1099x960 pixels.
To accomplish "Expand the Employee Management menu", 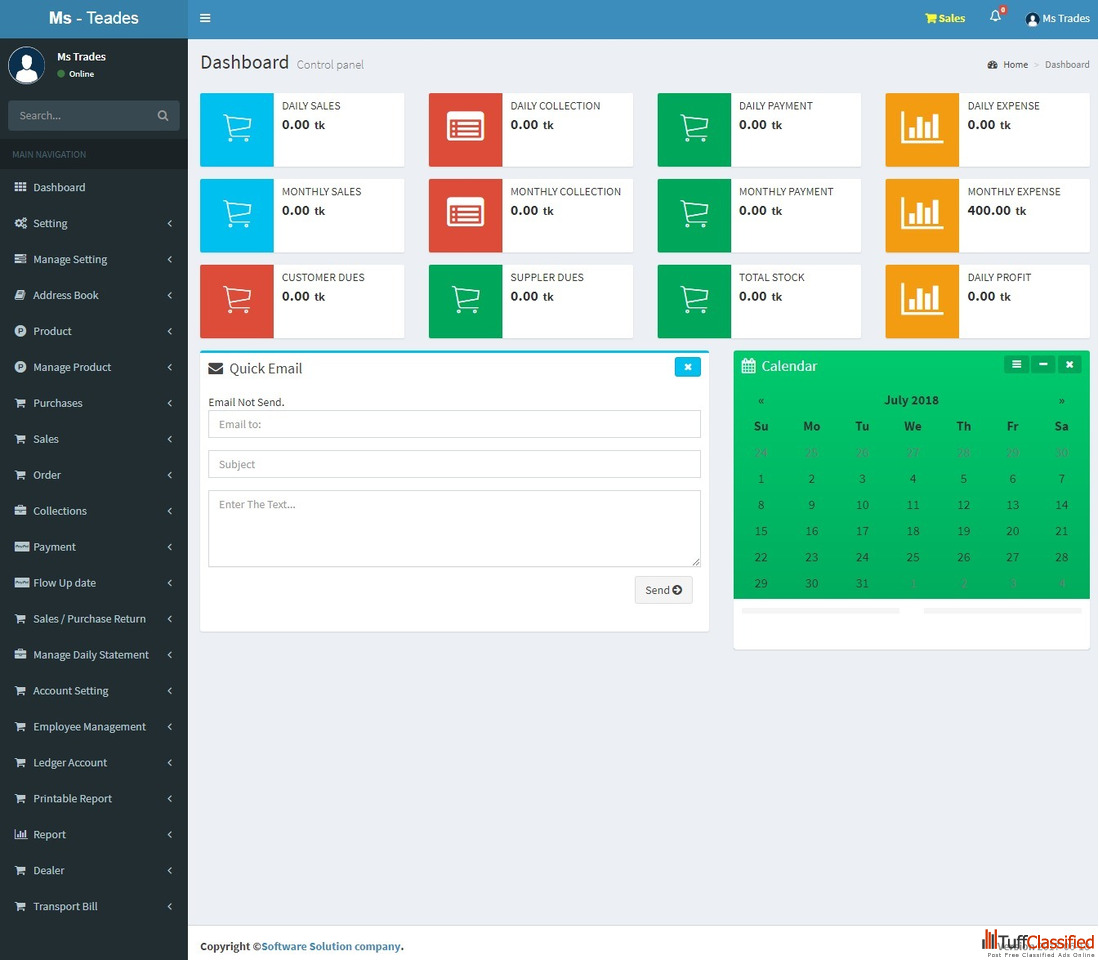I will click(89, 727).
